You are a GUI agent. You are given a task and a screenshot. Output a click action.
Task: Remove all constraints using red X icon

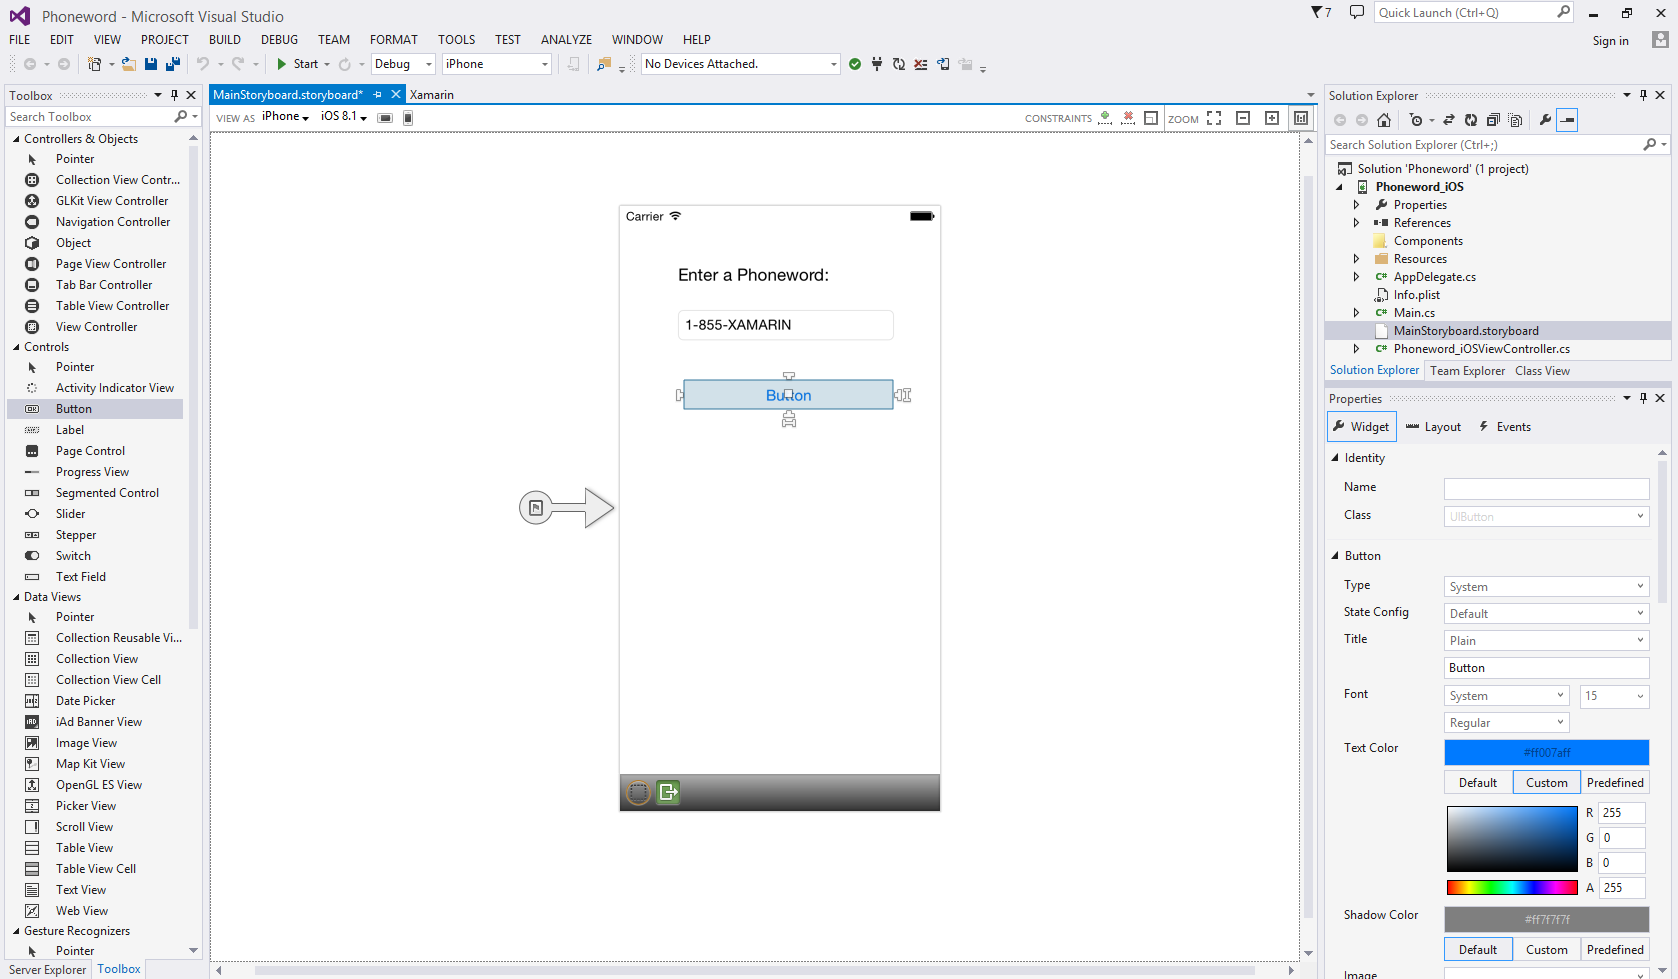tap(1128, 118)
